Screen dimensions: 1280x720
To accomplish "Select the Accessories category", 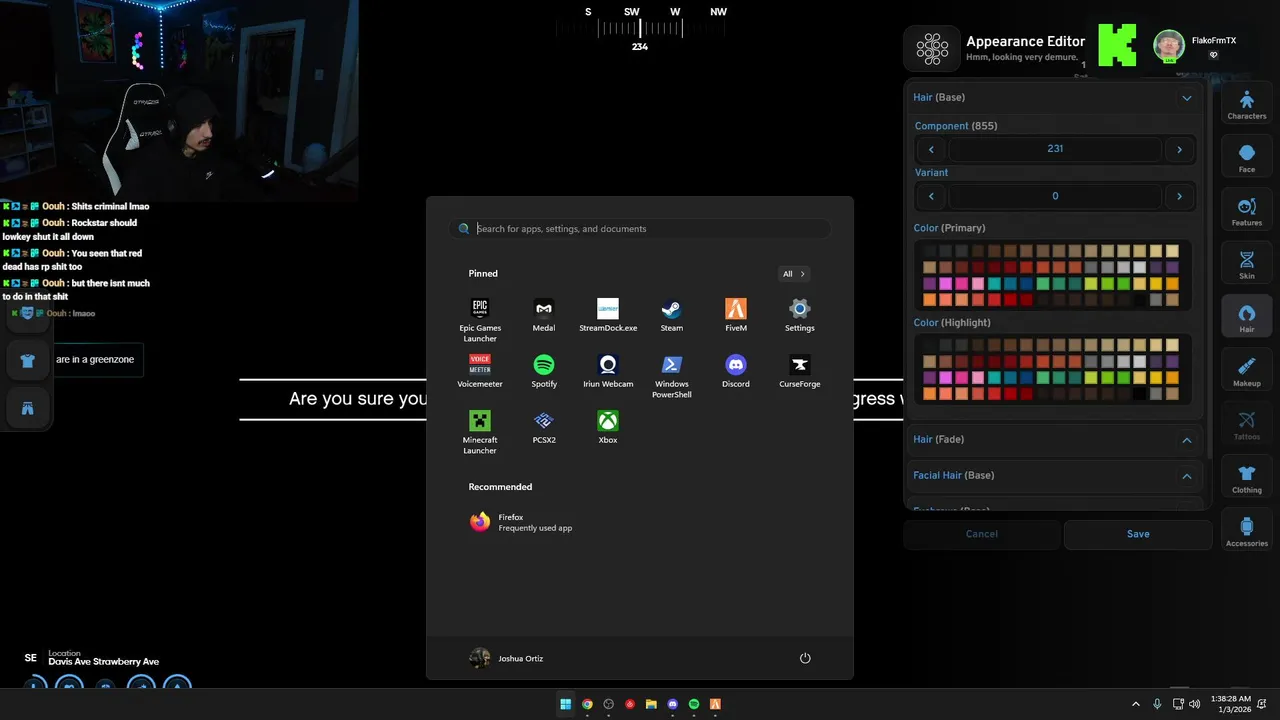I will 1247,531.
